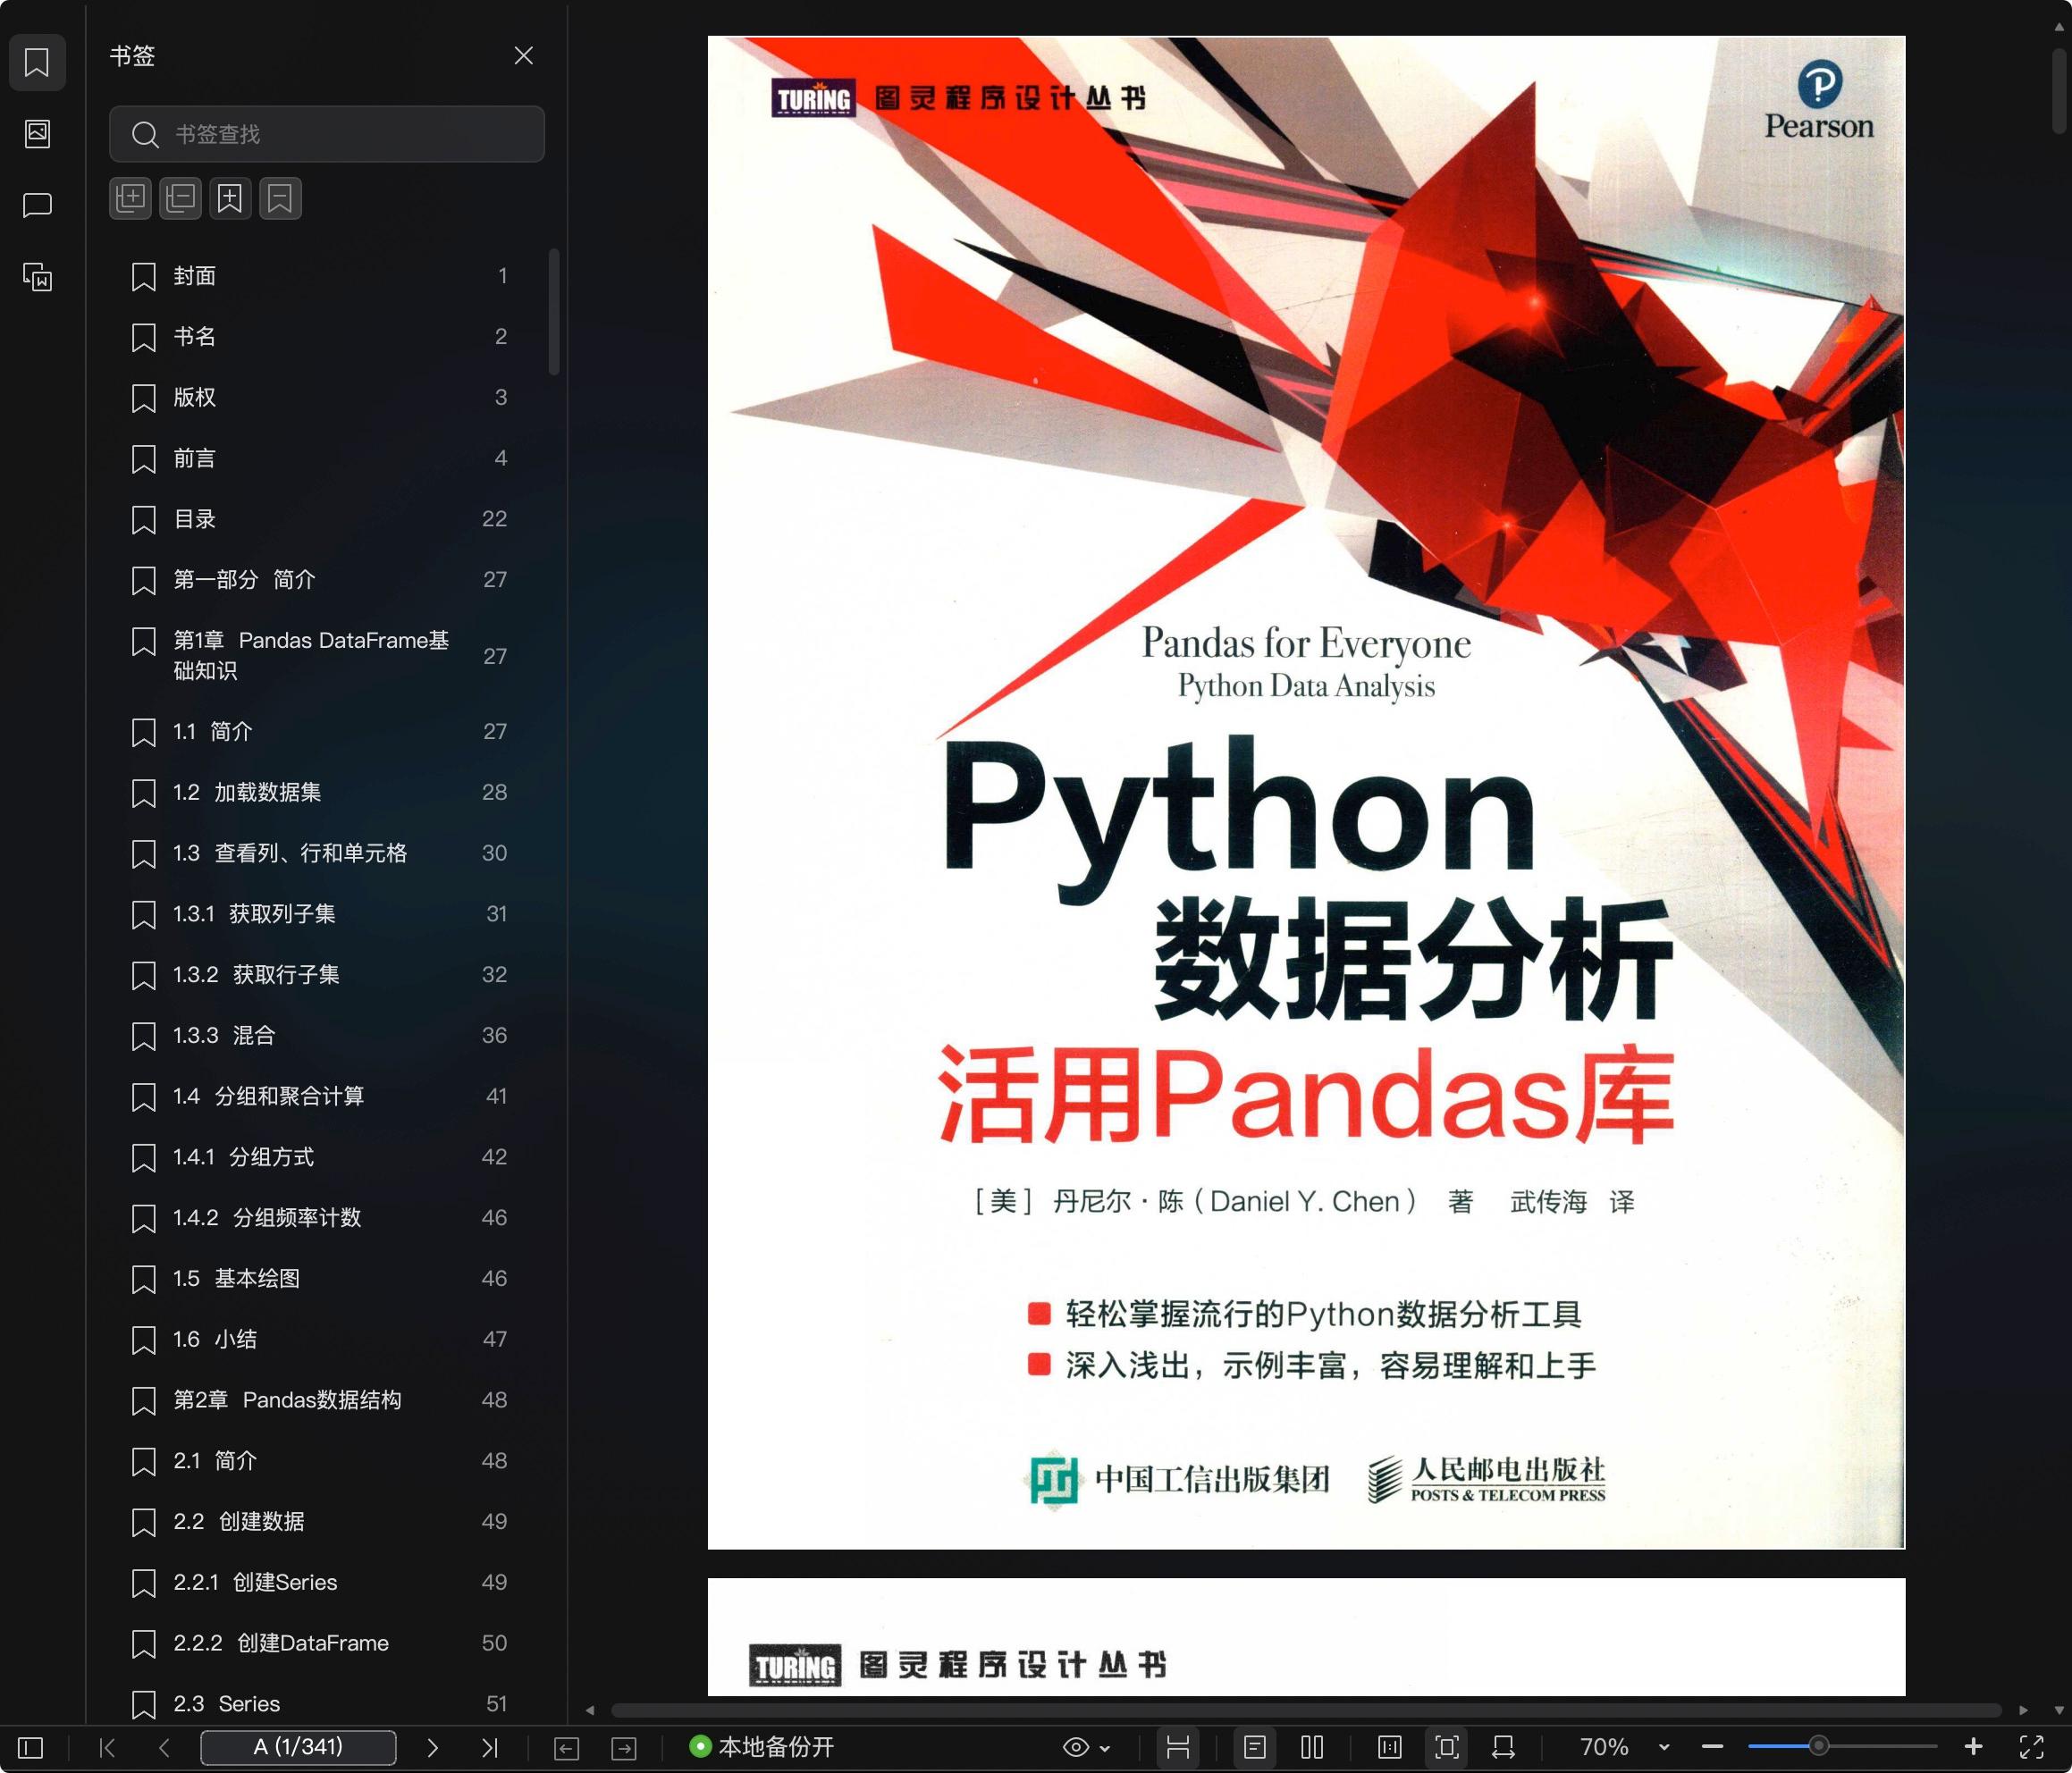Viewport: 2072px width, 1773px height.
Task: Enter full screen mode icon
Action: tap(2031, 1747)
